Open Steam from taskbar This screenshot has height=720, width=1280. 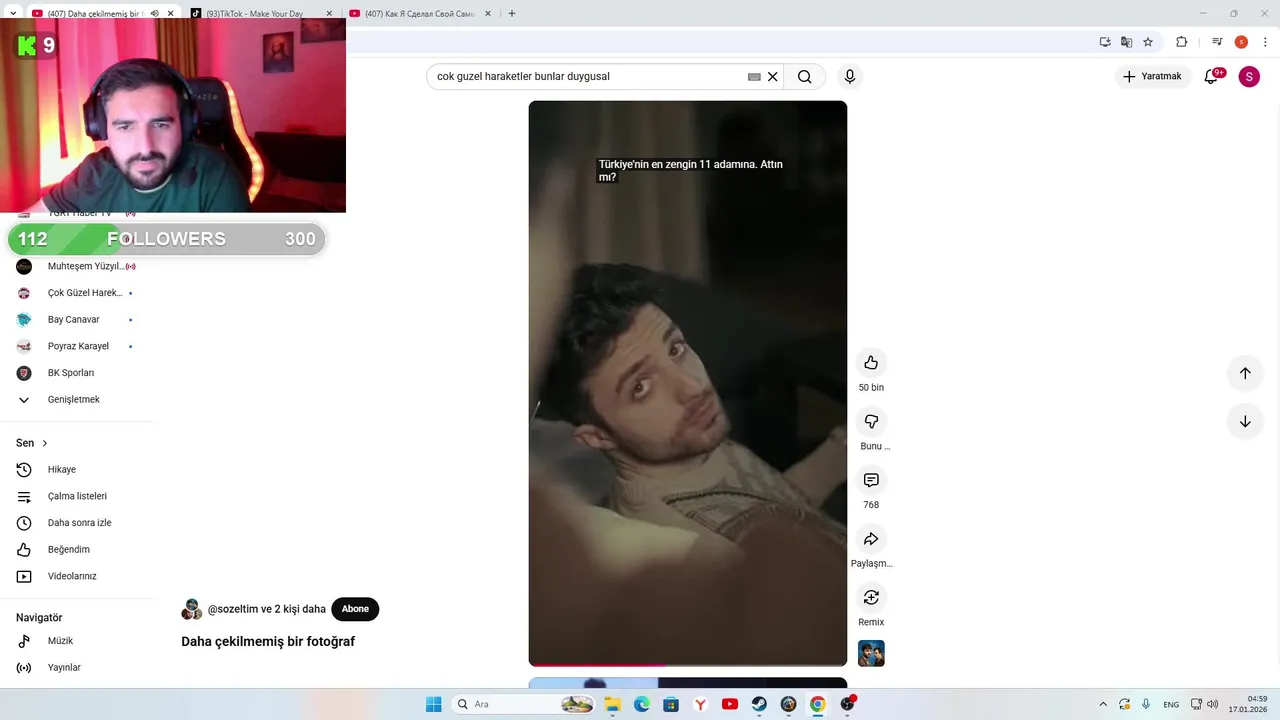[759, 704]
